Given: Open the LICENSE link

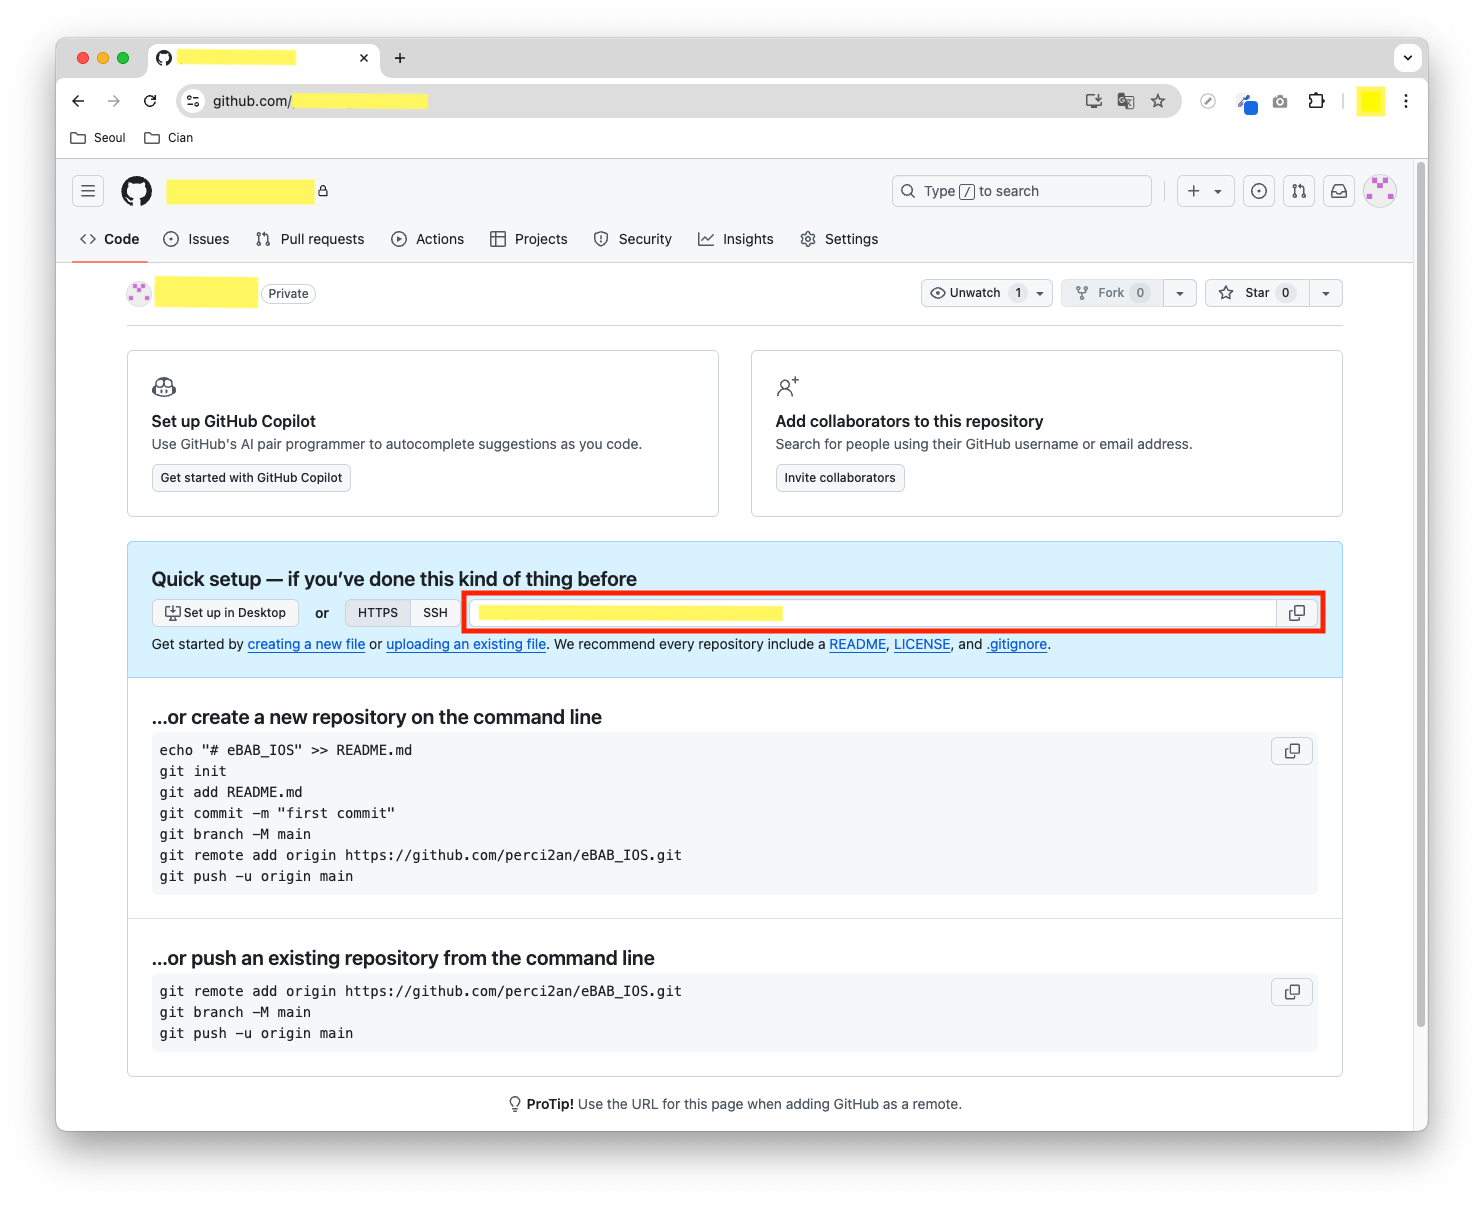Looking at the screenshot, I should coord(922,645).
